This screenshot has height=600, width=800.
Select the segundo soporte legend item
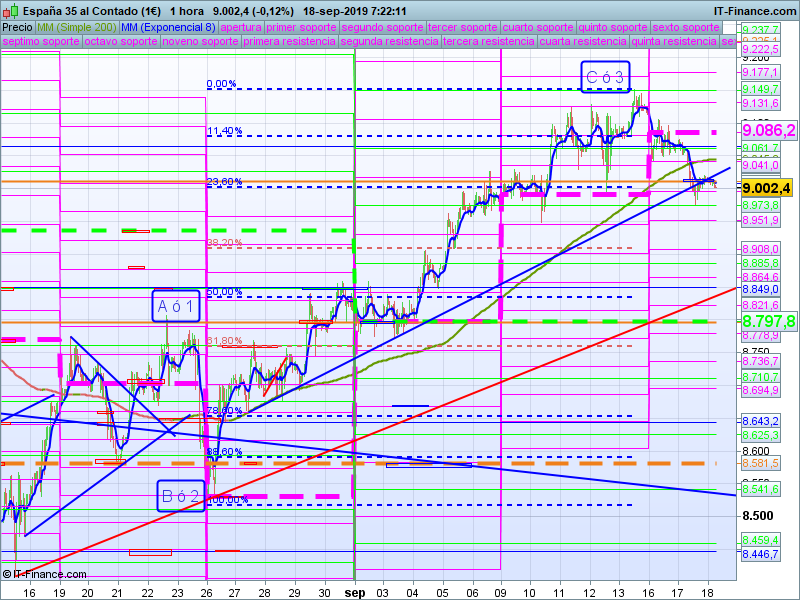(383, 27)
